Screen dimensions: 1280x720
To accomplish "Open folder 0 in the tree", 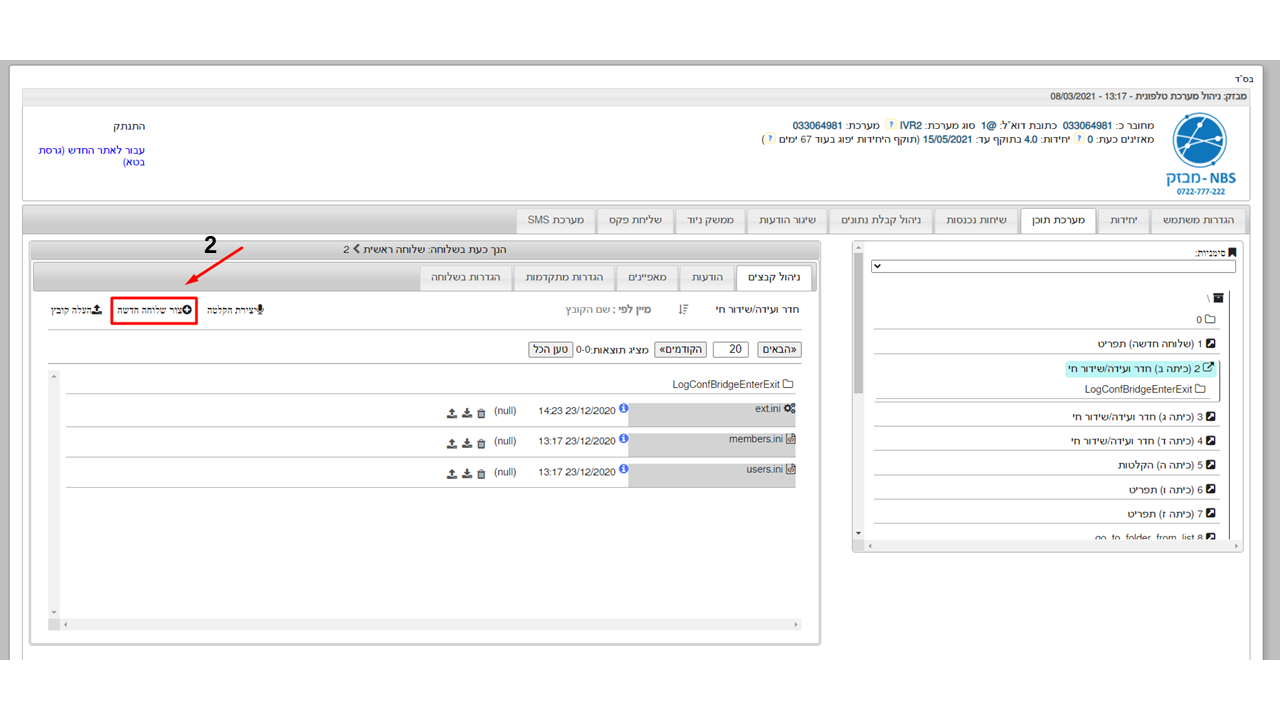I will tap(1206, 320).
